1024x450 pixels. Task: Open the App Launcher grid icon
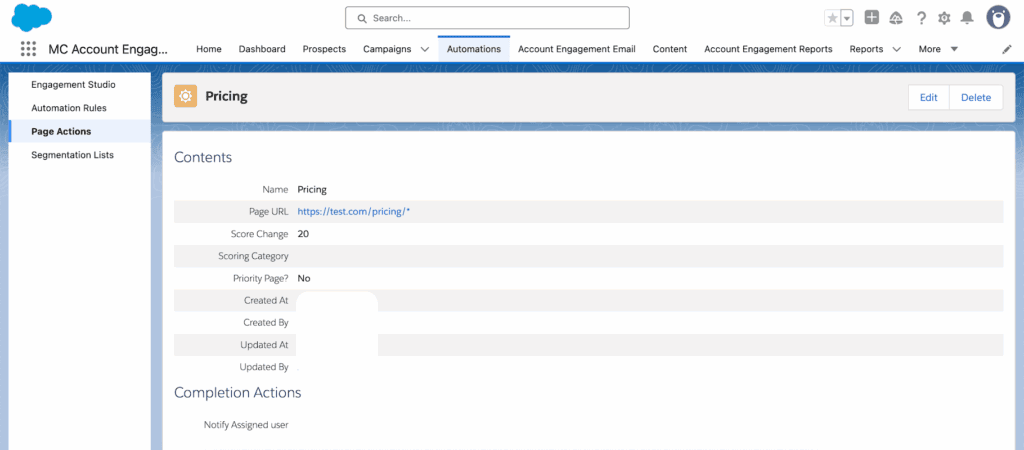click(28, 49)
